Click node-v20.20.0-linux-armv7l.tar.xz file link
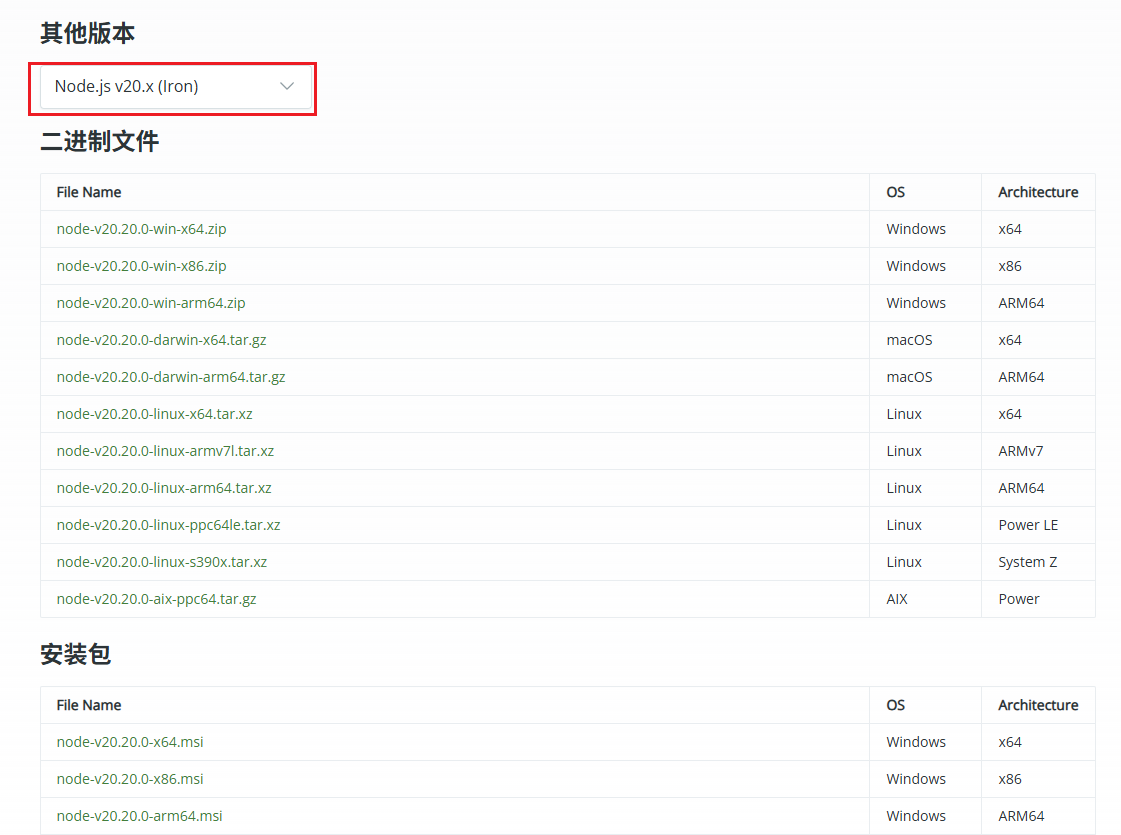Image resolution: width=1121 pixels, height=835 pixels. pyautogui.click(x=165, y=451)
